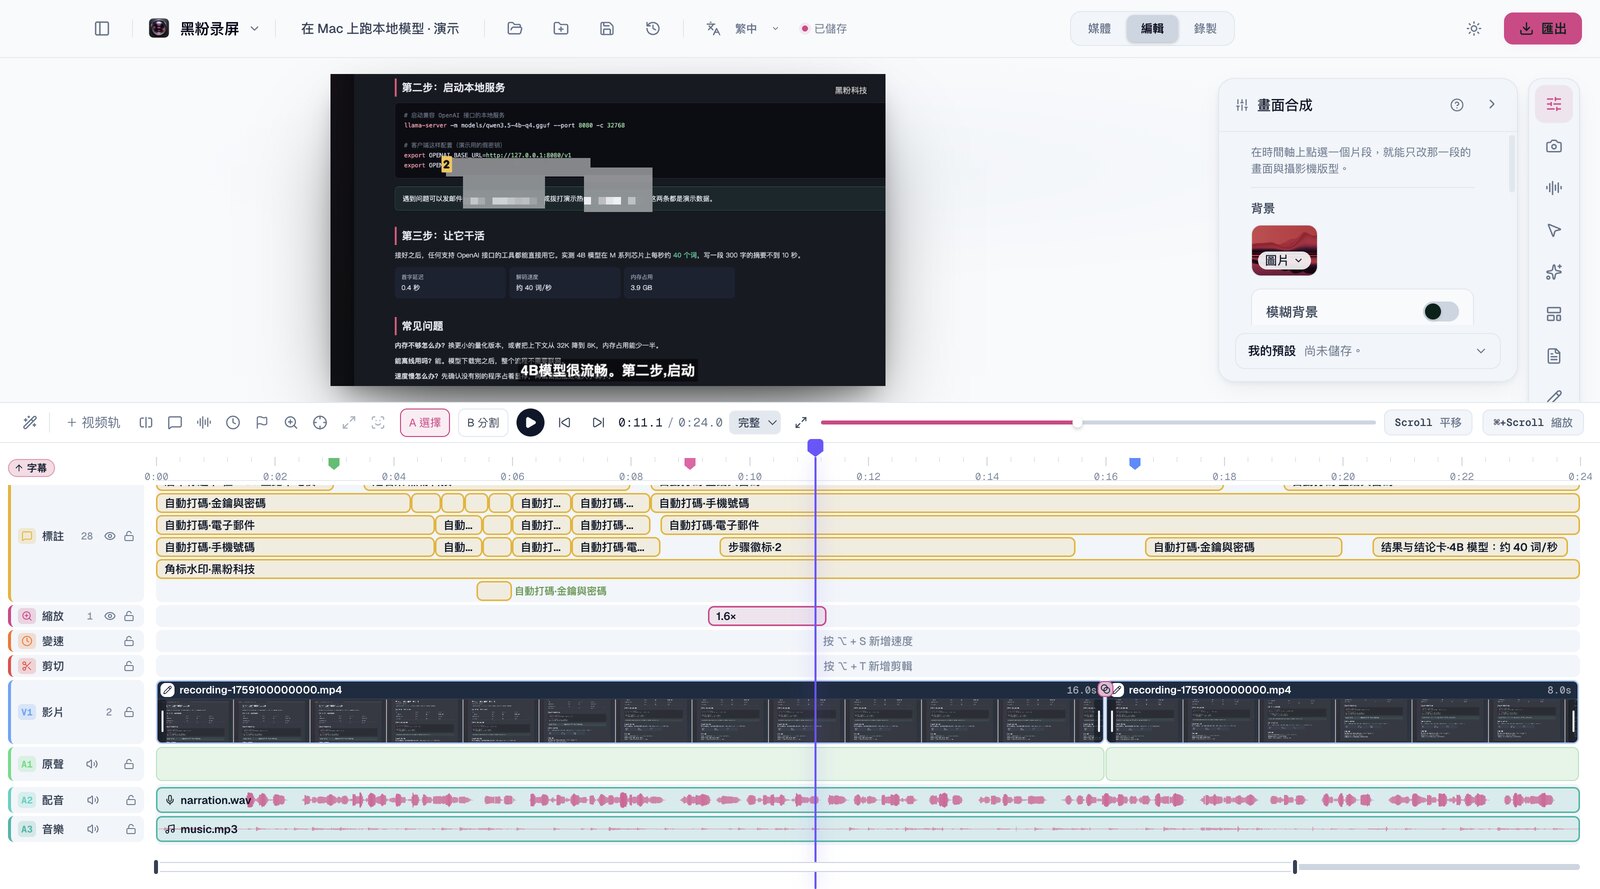This screenshot has width=1600, height=889.
Task: Mute the 原聲 A1 track
Action: tap(92, 764)
